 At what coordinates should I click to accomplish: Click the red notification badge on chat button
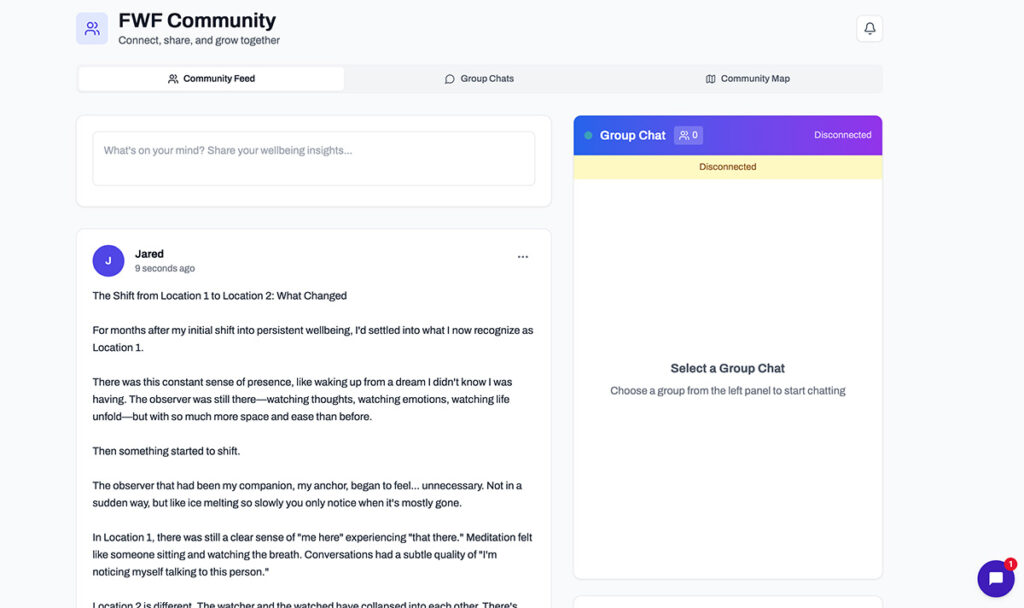(x=1010, y=564)
